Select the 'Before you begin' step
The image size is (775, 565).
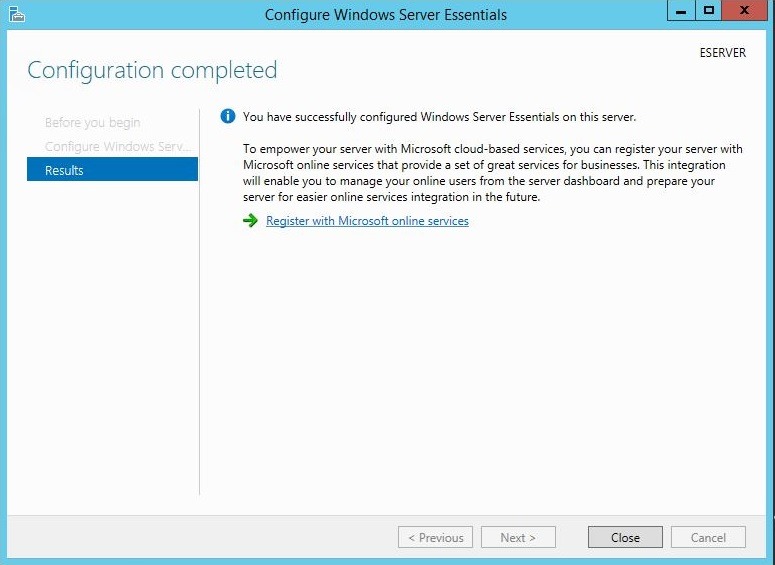(x=93, y=123)
